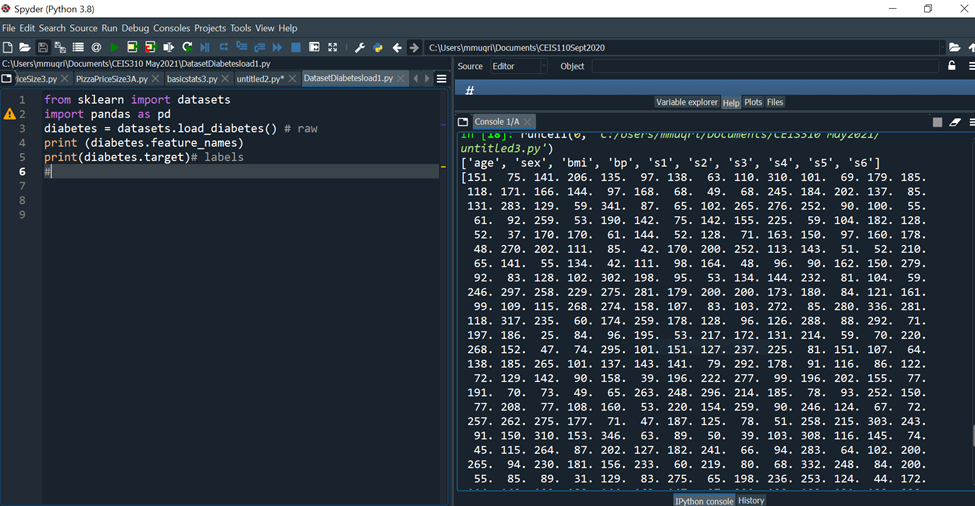The image size is (975, 506).
Task: Start debugging with the Debug file icon
Action: [205, 47]
